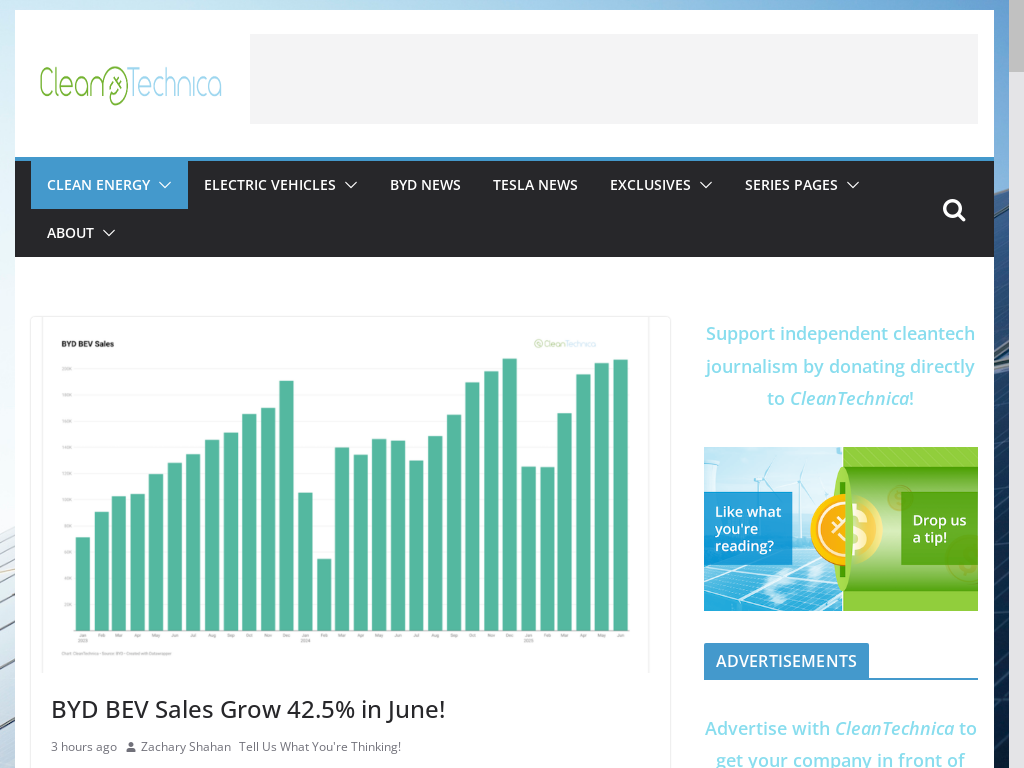Screen dimensions: 1024x768
Task: Click the CleanTechnica logo
Action: pos(131,85)
